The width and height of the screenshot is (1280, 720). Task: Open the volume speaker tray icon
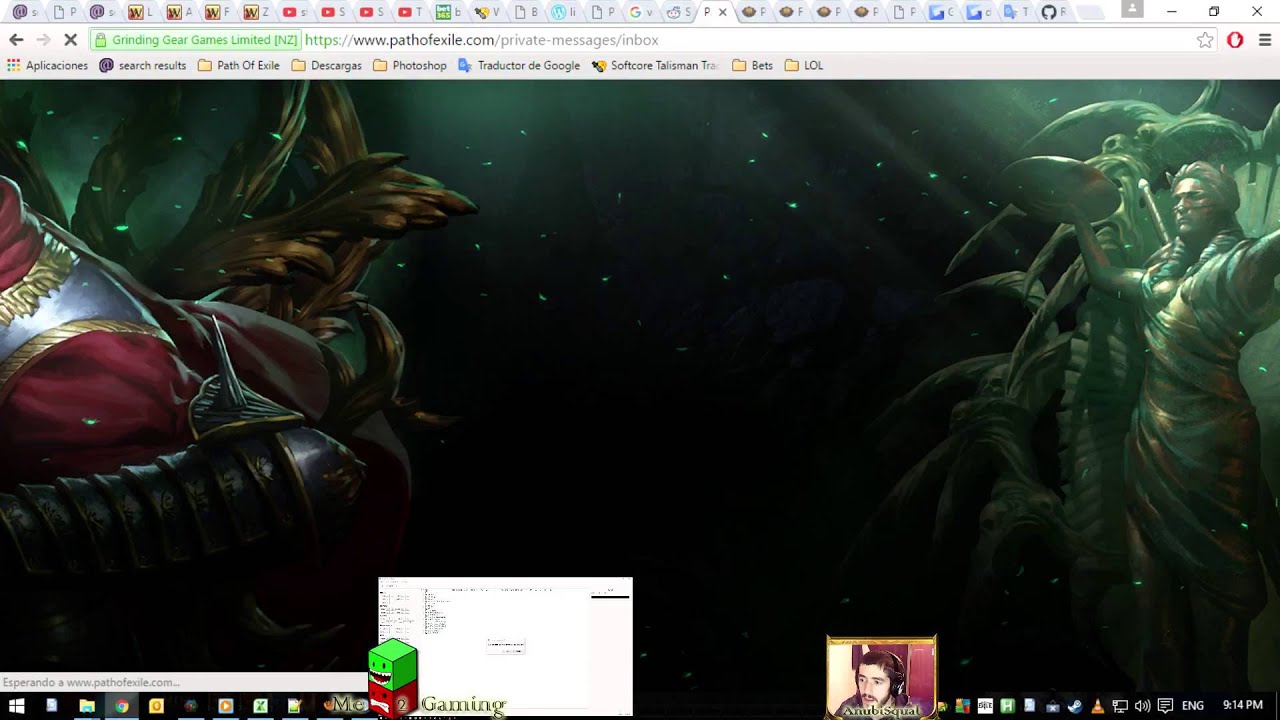[x=1142, y=706]
